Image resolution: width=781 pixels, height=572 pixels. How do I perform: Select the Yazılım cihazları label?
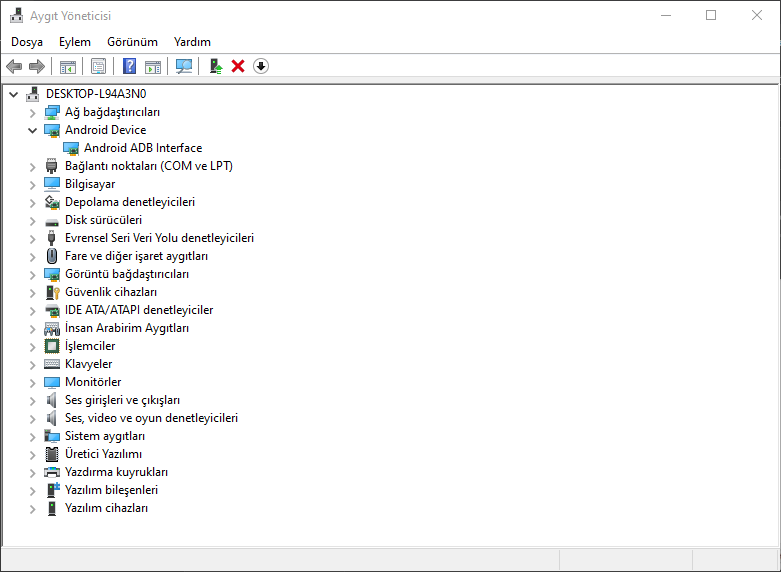[x=107, y=508]
